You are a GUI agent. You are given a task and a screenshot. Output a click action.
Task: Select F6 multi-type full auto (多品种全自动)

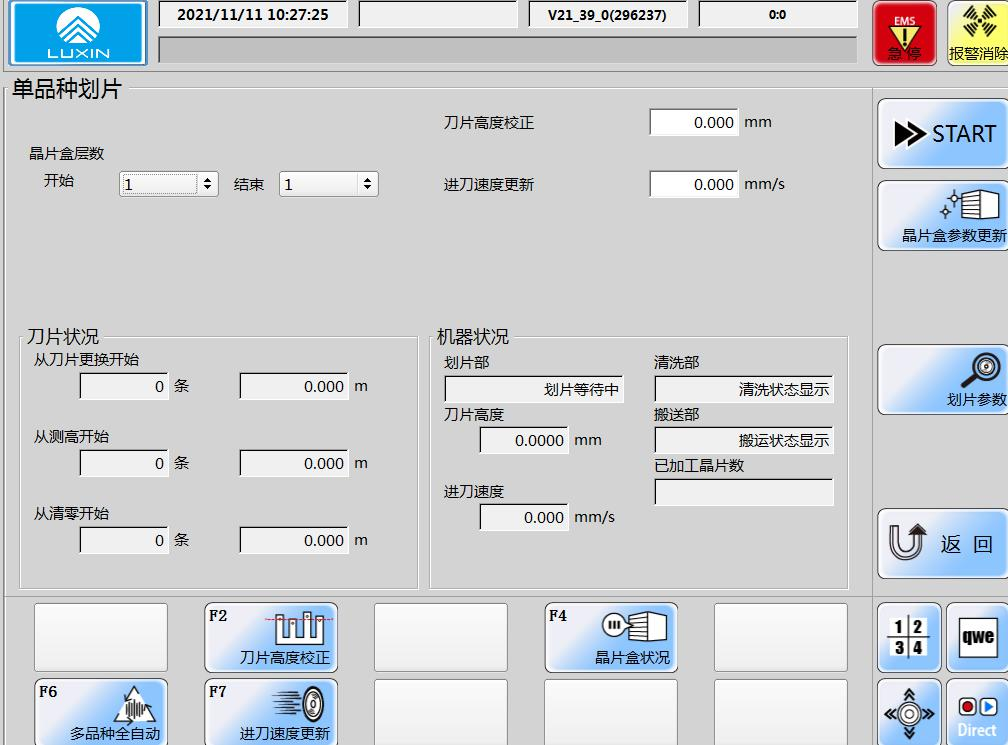pyautogui.click(x=101, y=712)
